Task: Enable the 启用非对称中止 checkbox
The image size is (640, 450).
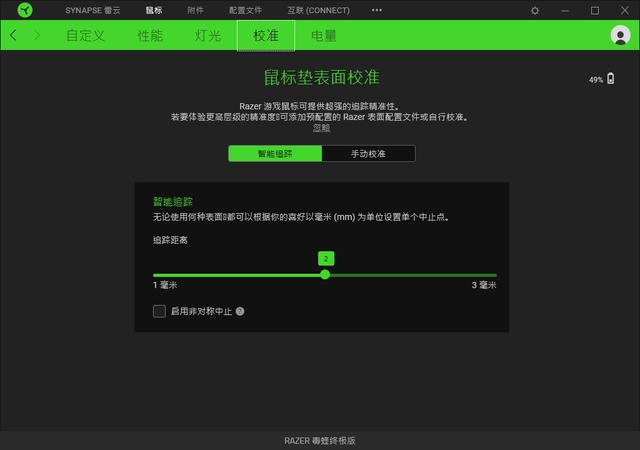Action: click(159, 311)
